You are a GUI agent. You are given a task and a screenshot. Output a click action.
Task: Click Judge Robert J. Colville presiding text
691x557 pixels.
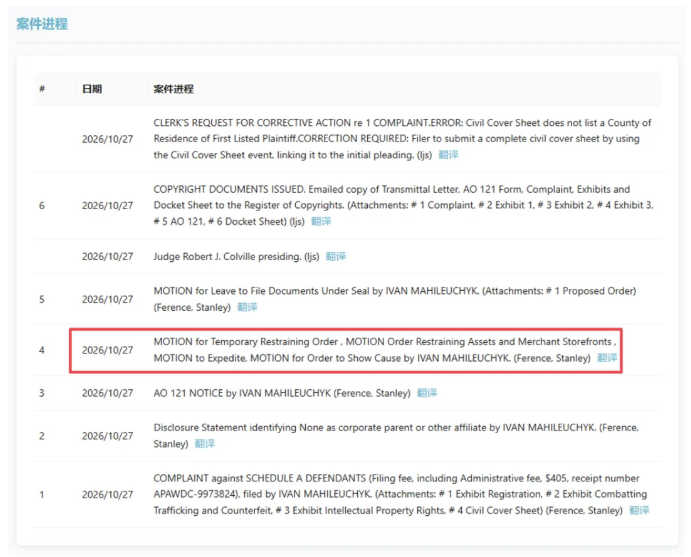(x=236, y=256)
